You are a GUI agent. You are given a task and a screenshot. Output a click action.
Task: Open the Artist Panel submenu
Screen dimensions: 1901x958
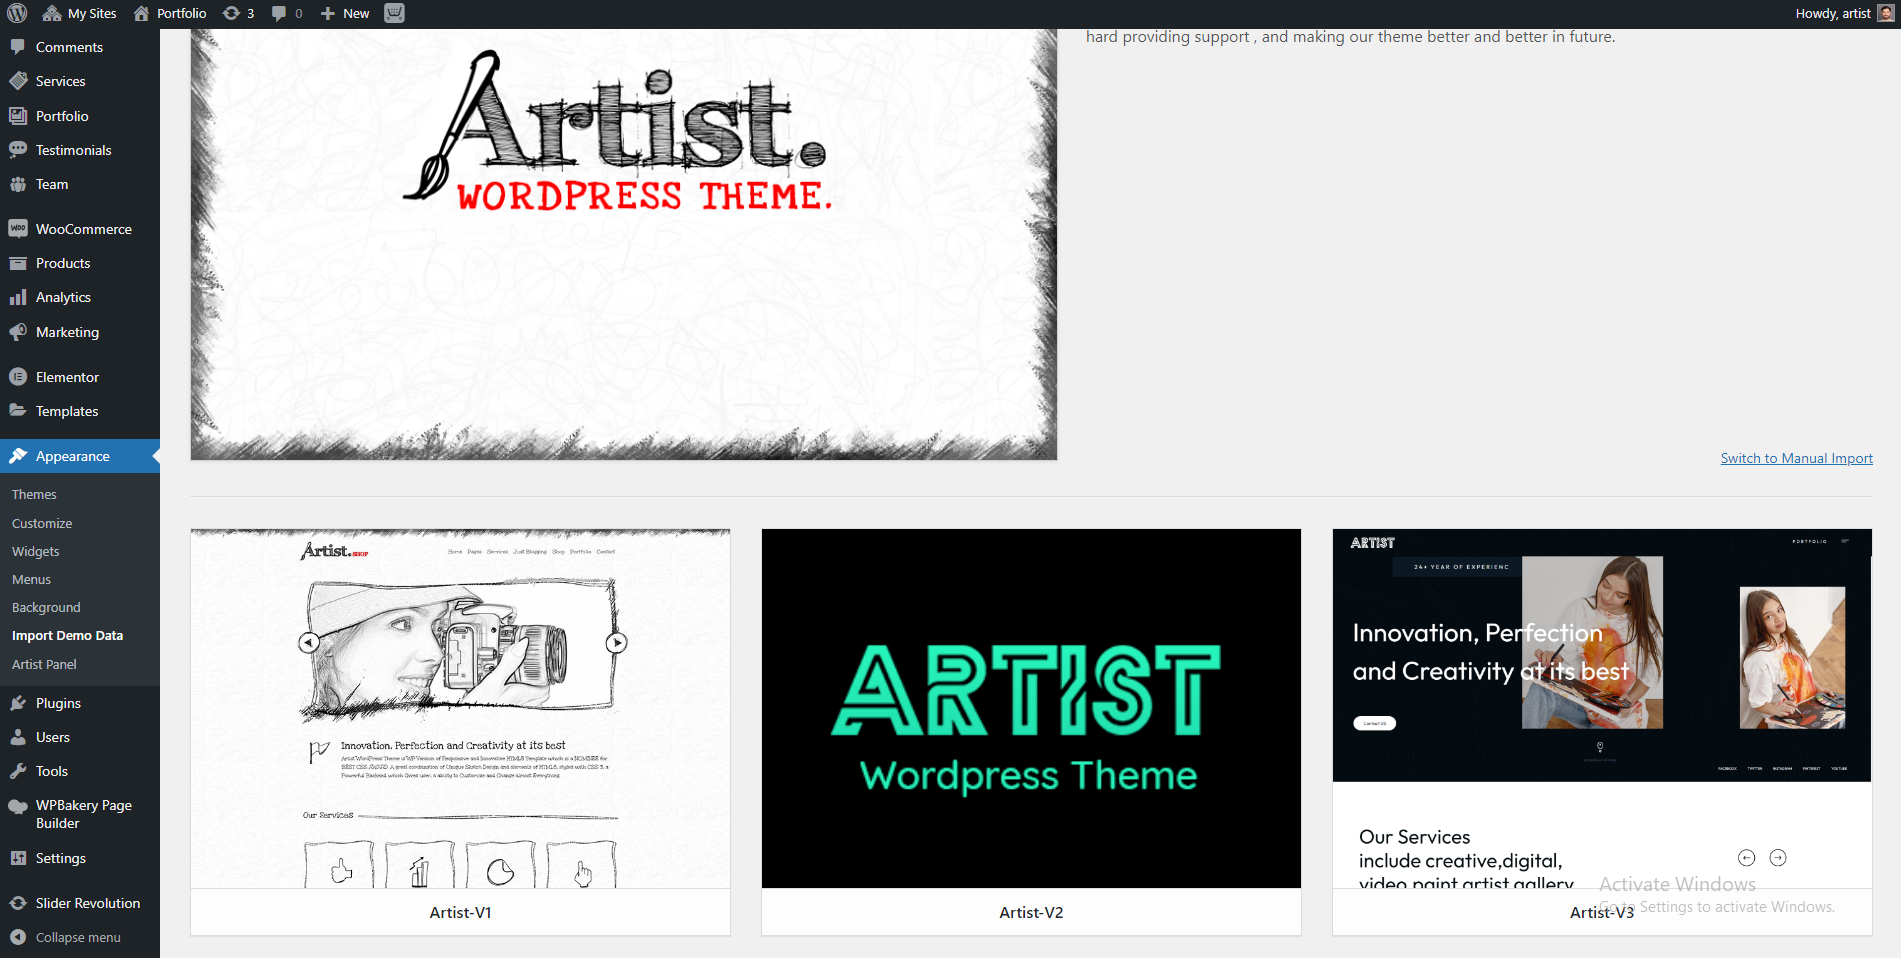point(44,664)
